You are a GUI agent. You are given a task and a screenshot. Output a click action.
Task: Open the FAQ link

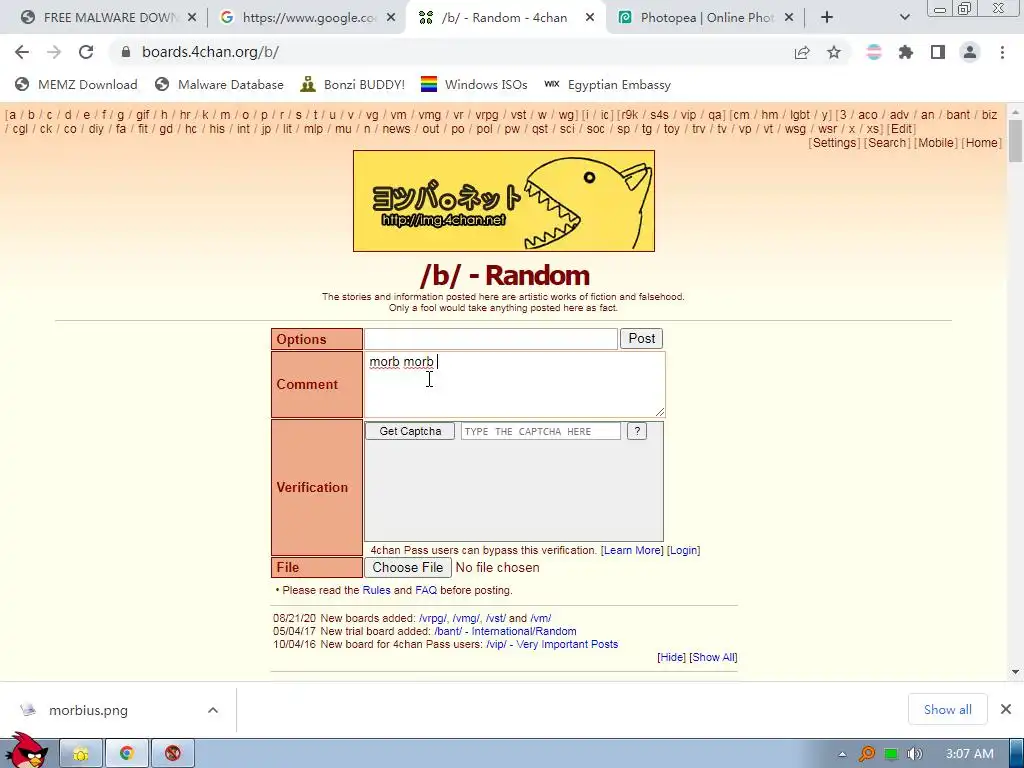pos(426,590)
